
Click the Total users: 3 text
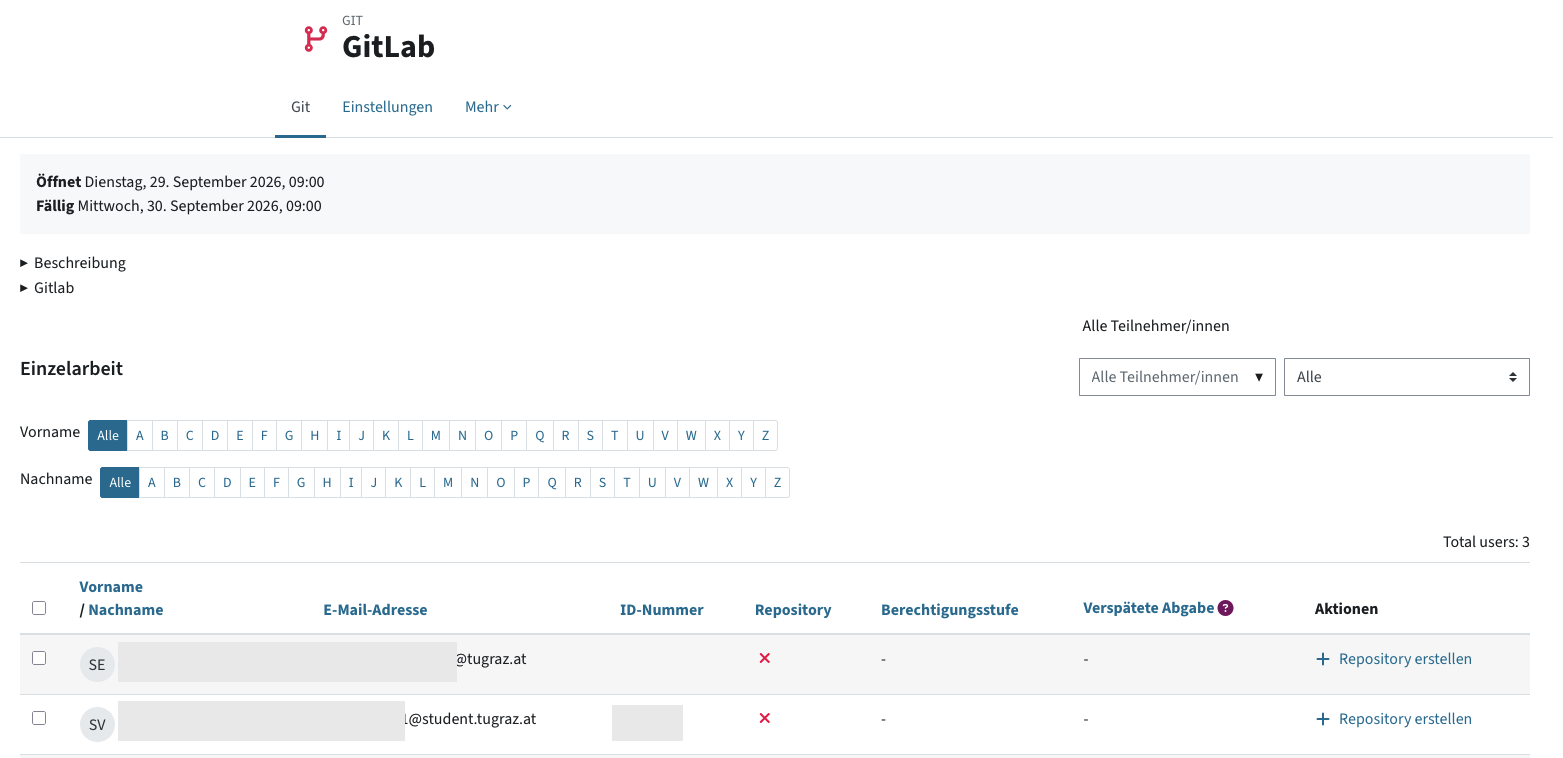tap(1486, 542)
